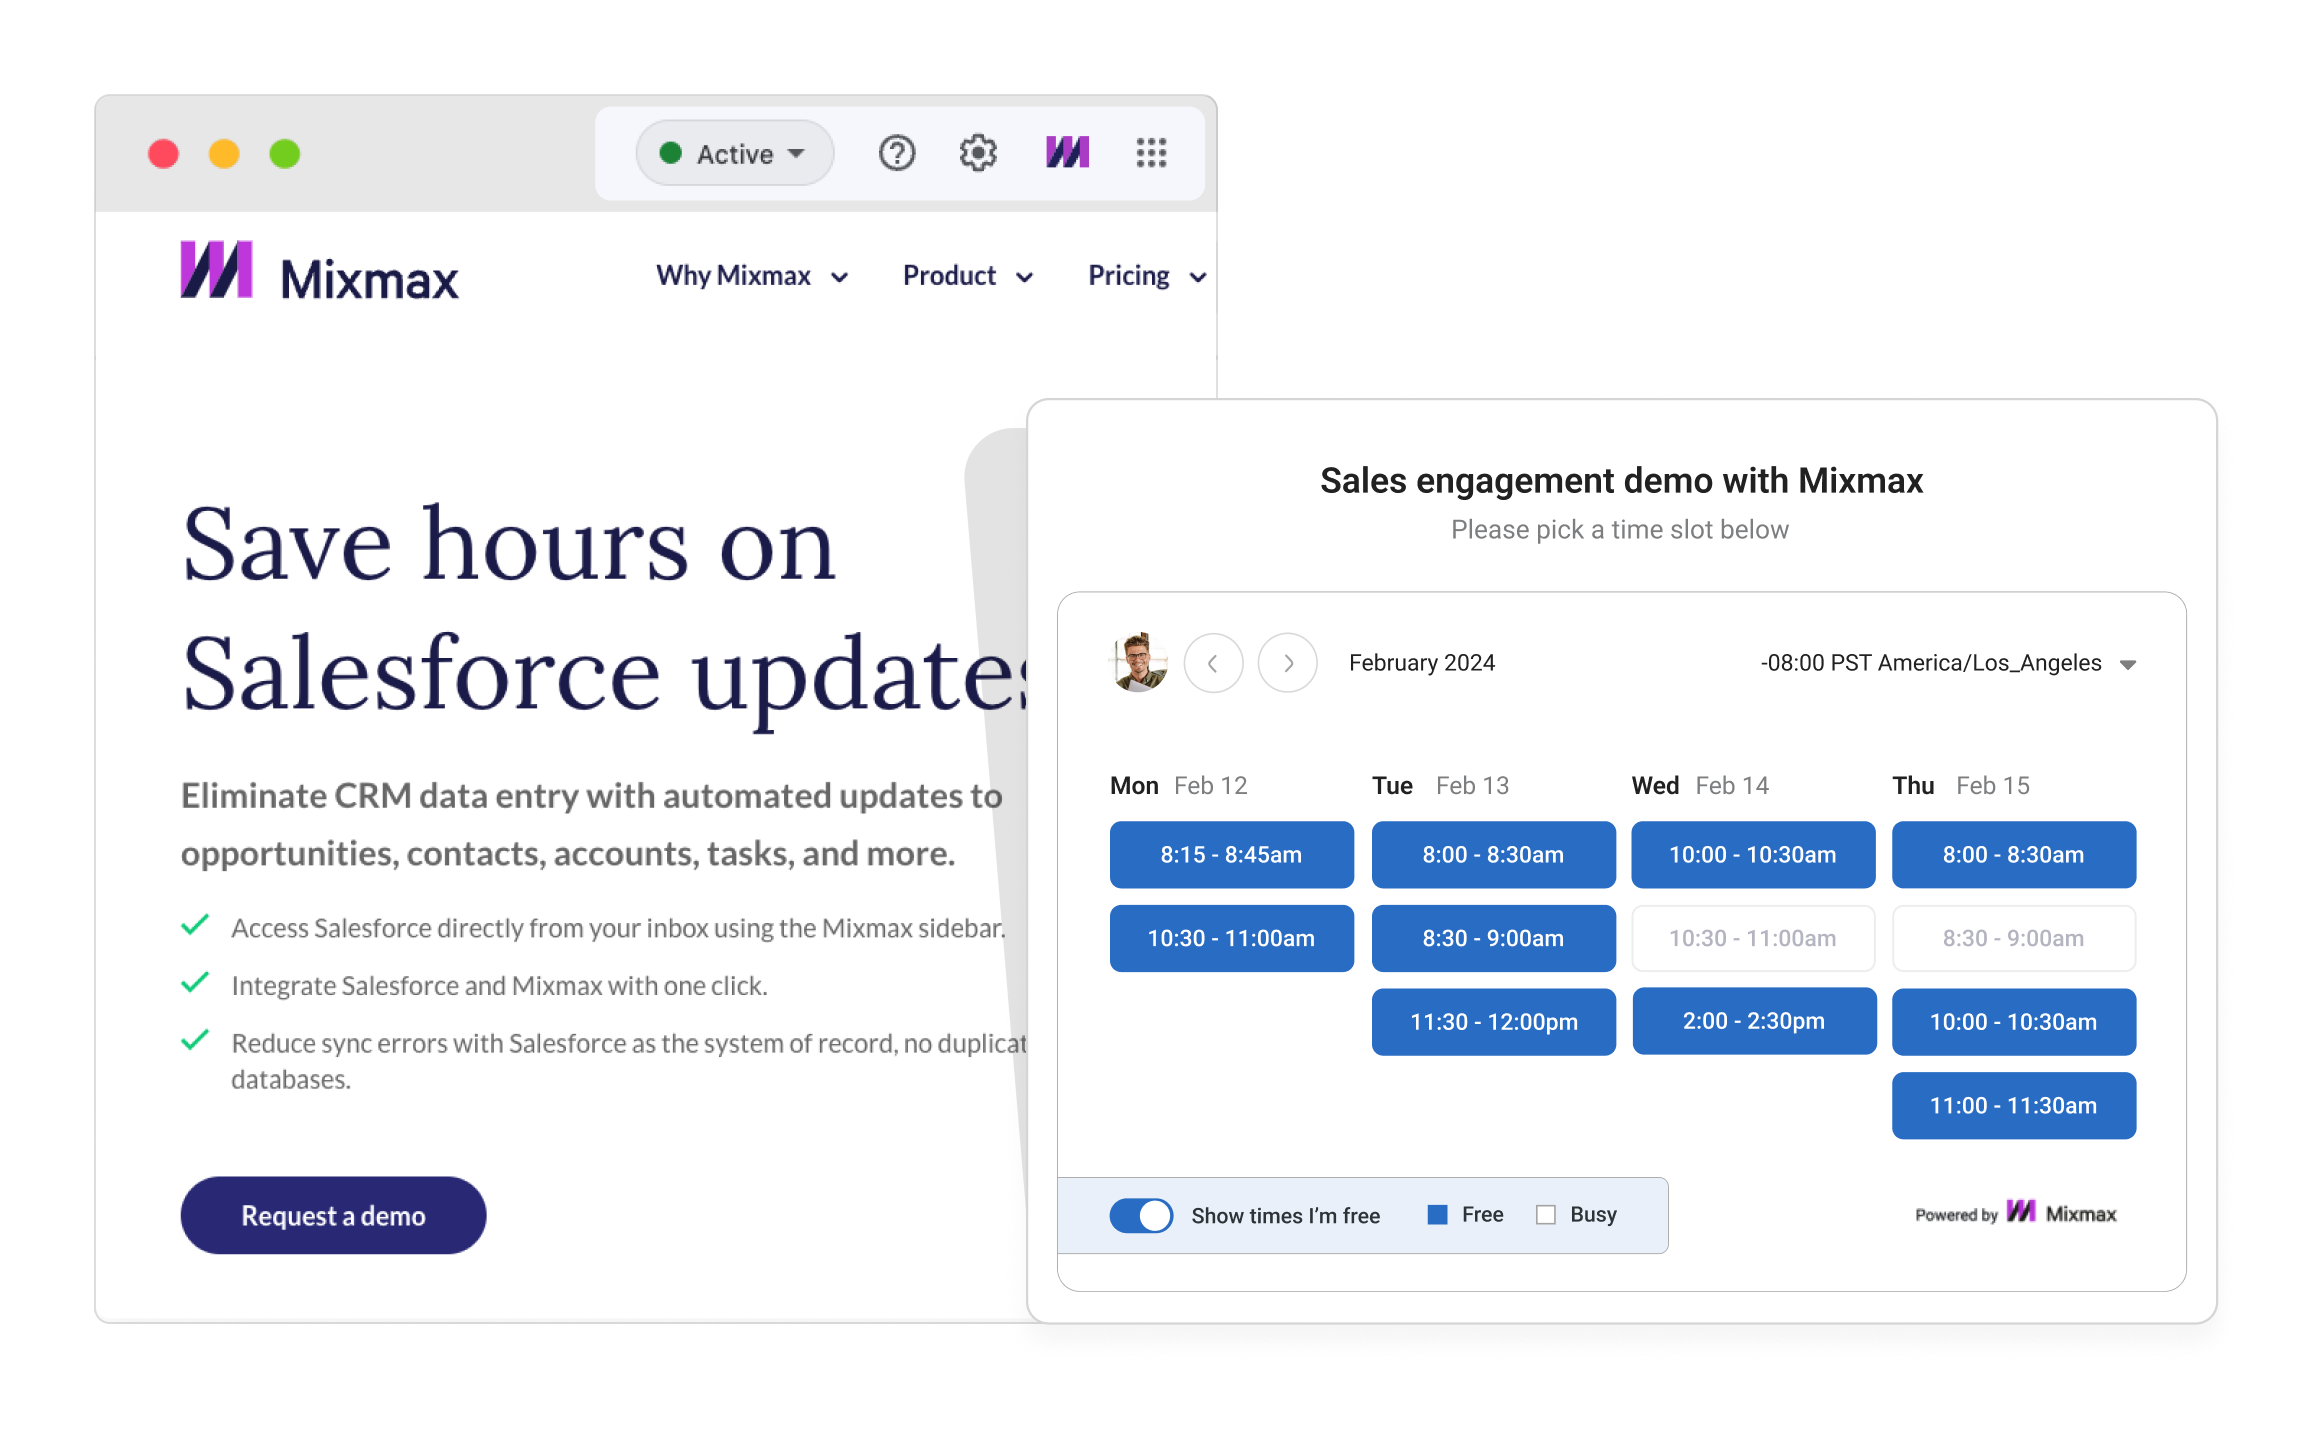Click the Mon Feb 12 column header
Viewport: 2318px width, 1456px height.
(1179, 785)
